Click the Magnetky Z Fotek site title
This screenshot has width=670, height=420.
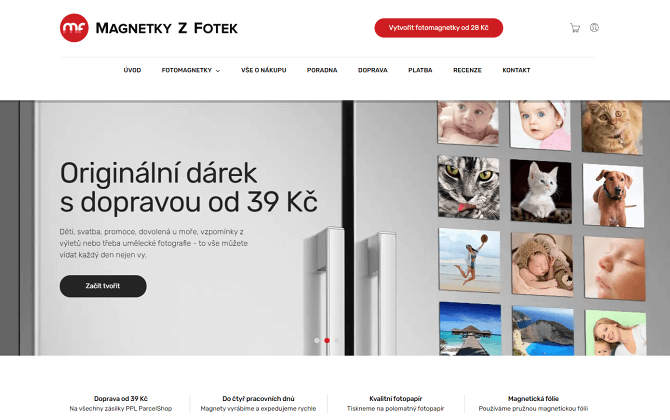[167, 28]
